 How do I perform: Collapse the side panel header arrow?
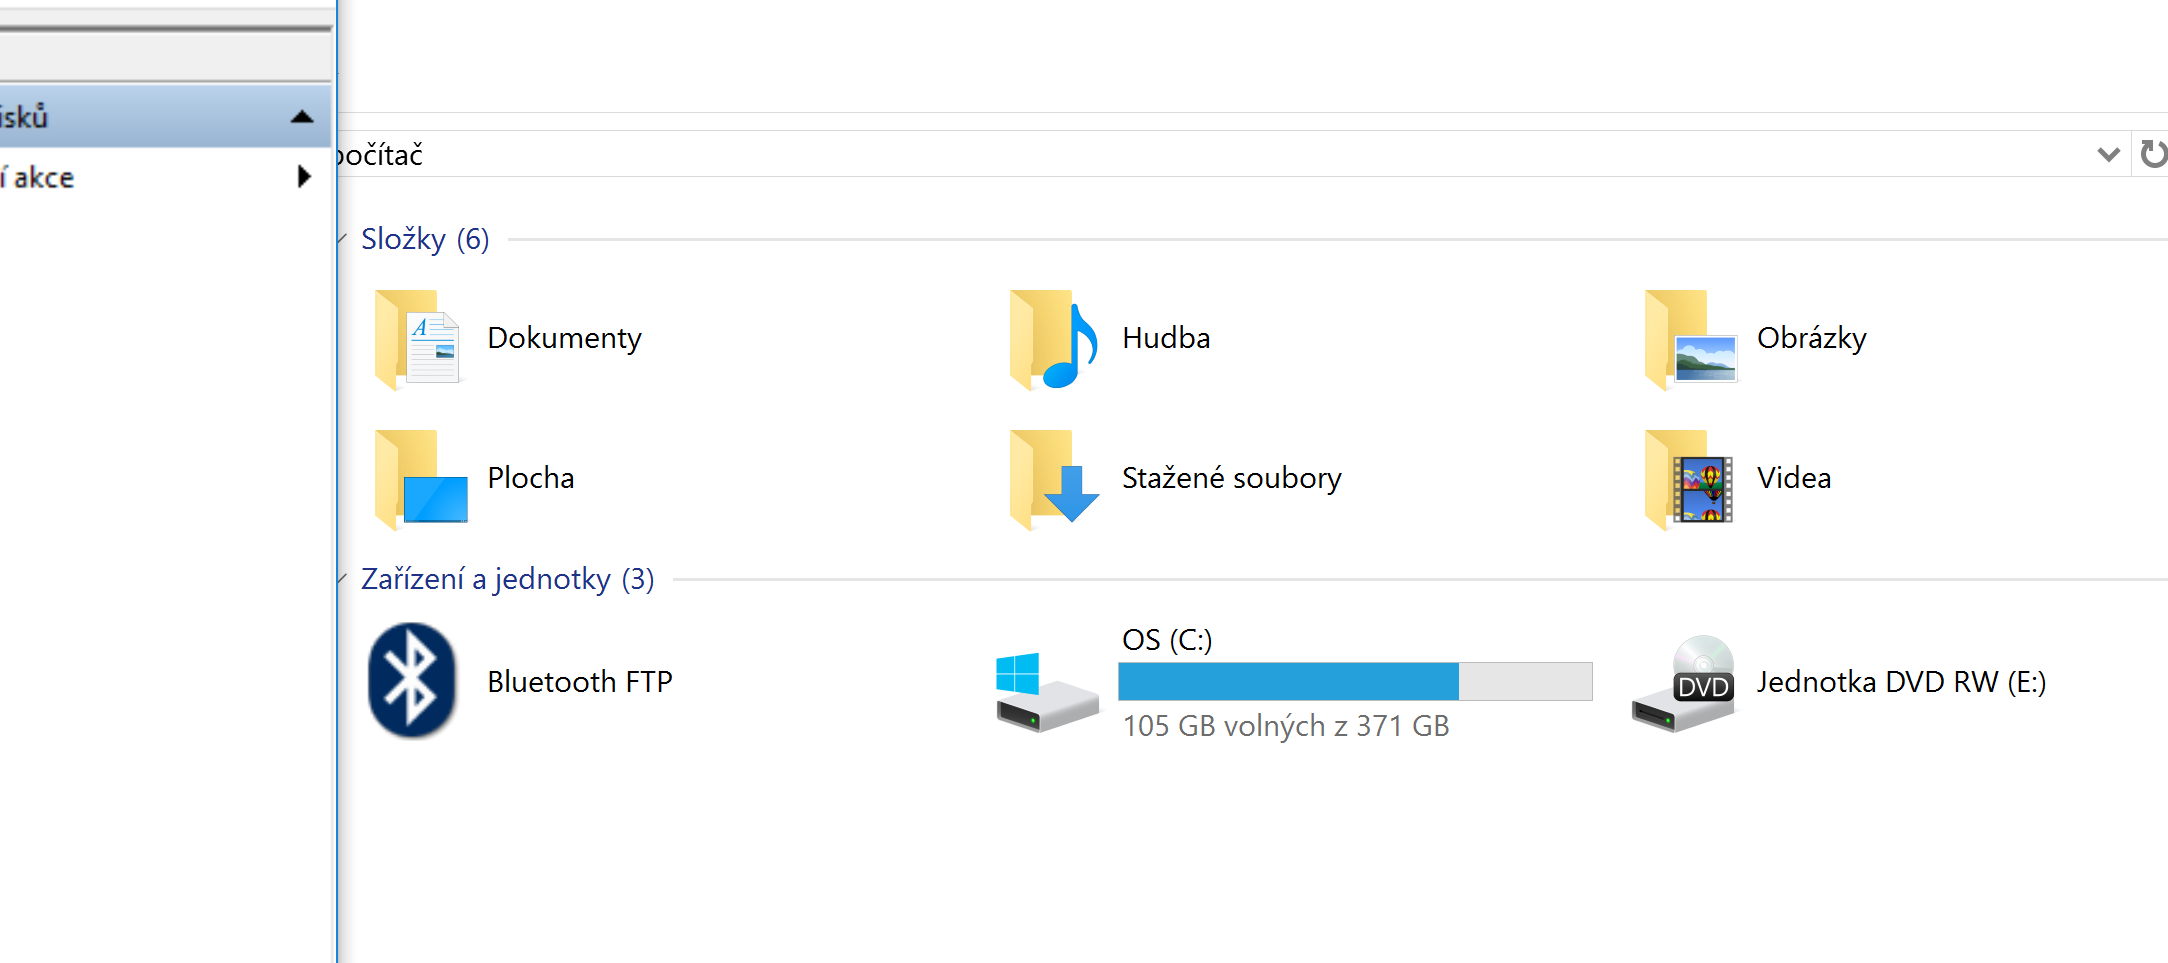302,117
